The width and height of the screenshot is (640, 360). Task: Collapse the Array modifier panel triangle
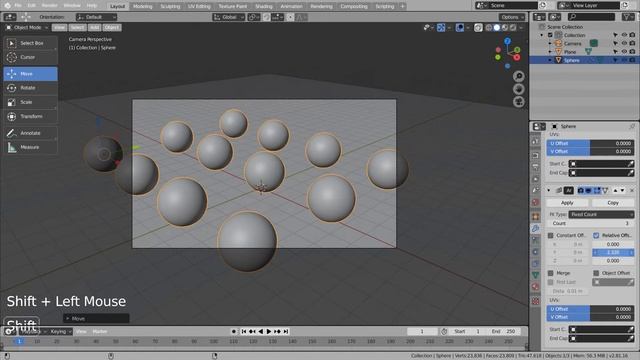coord(549,191)
